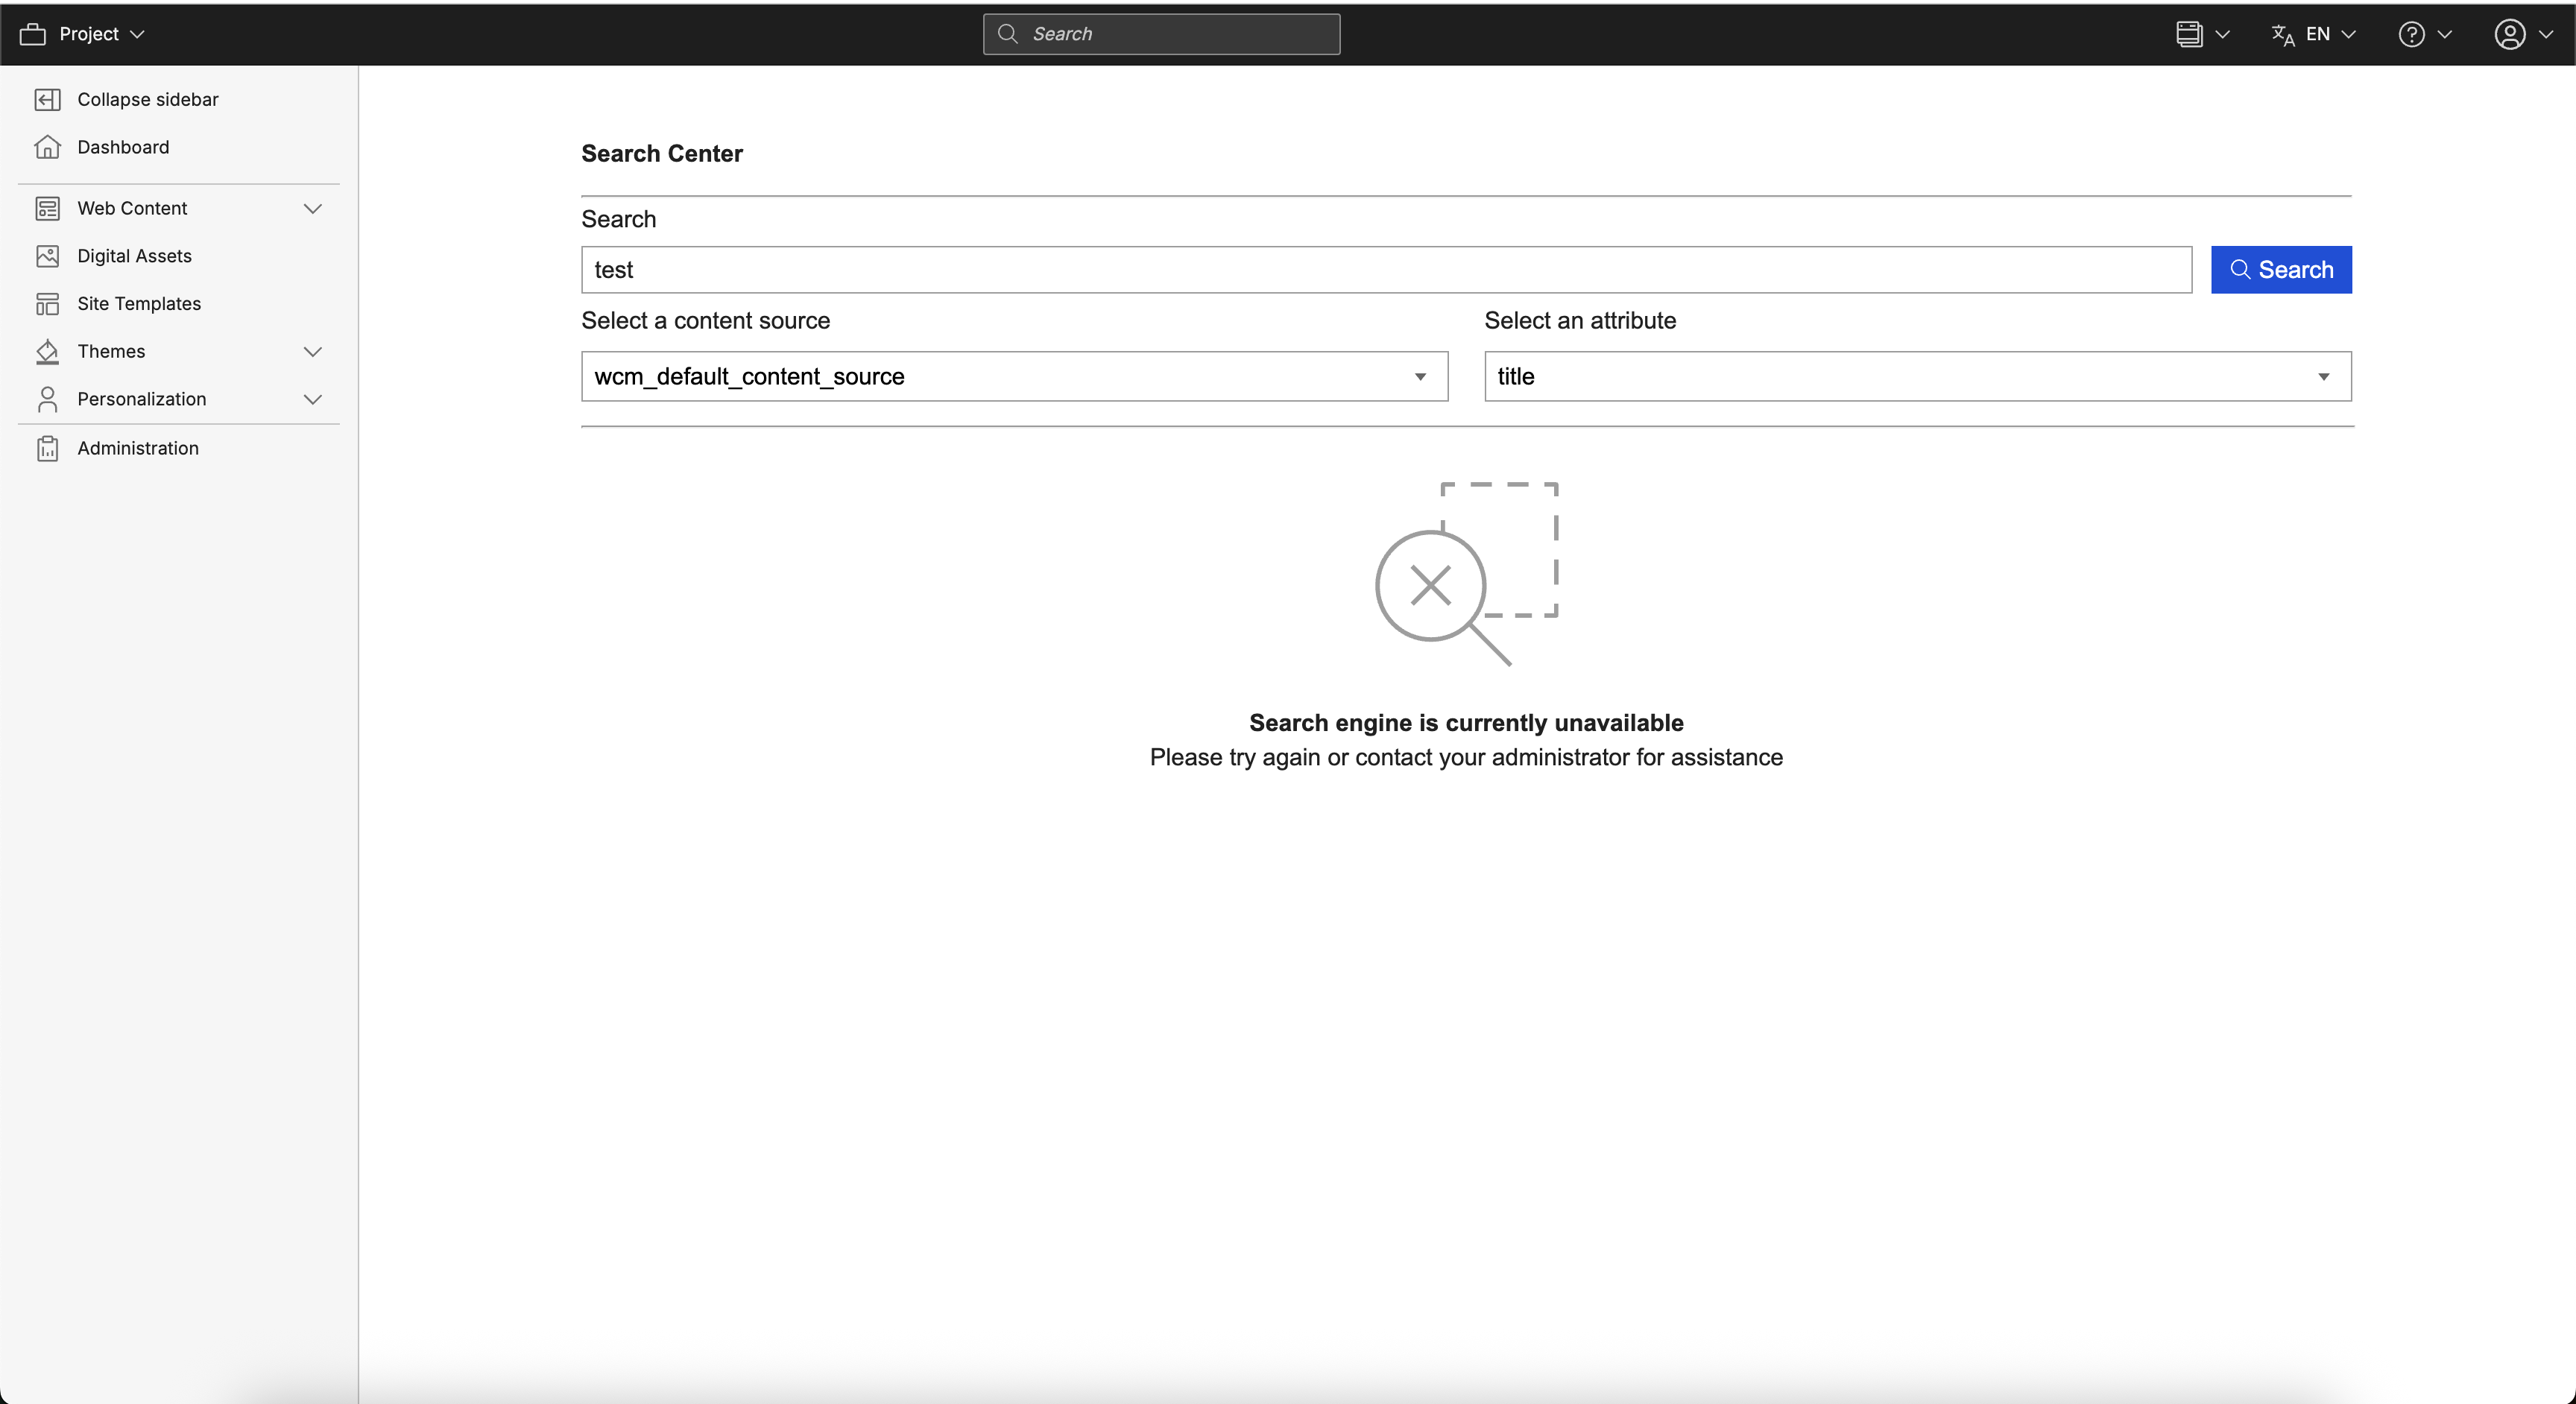Open Dashboard via the home icon

point(47,147)
